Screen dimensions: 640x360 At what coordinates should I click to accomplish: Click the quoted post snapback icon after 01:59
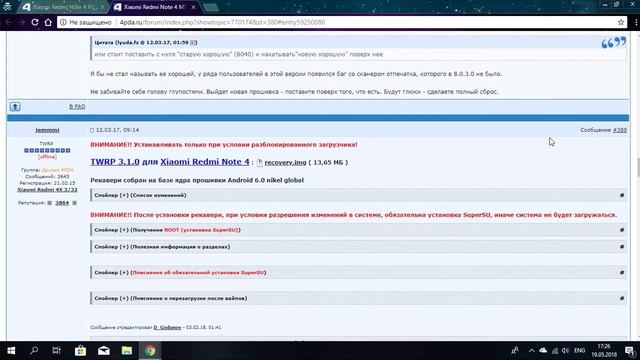193,42
